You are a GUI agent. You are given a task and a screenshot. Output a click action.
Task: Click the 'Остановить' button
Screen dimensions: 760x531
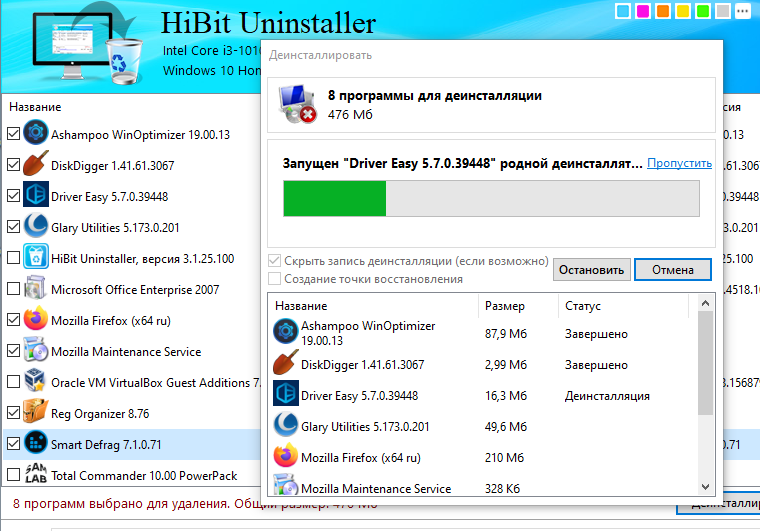pyautogui.click(x=591, y=269)
